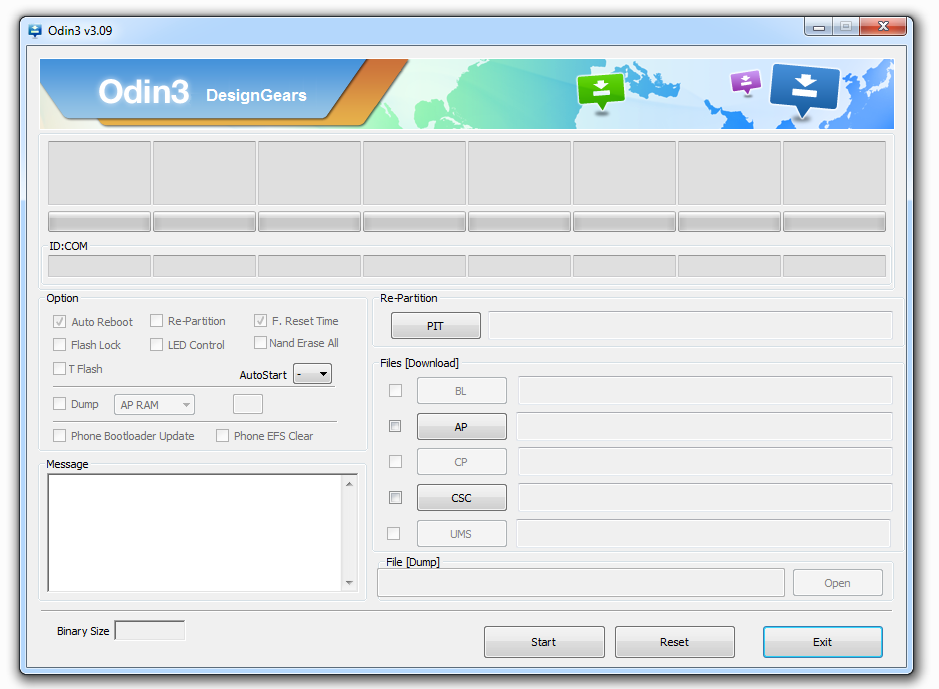Viewport: 939px width, 689px height.
Task: Enable the Dump checkbox
Action: click(59, 404)
